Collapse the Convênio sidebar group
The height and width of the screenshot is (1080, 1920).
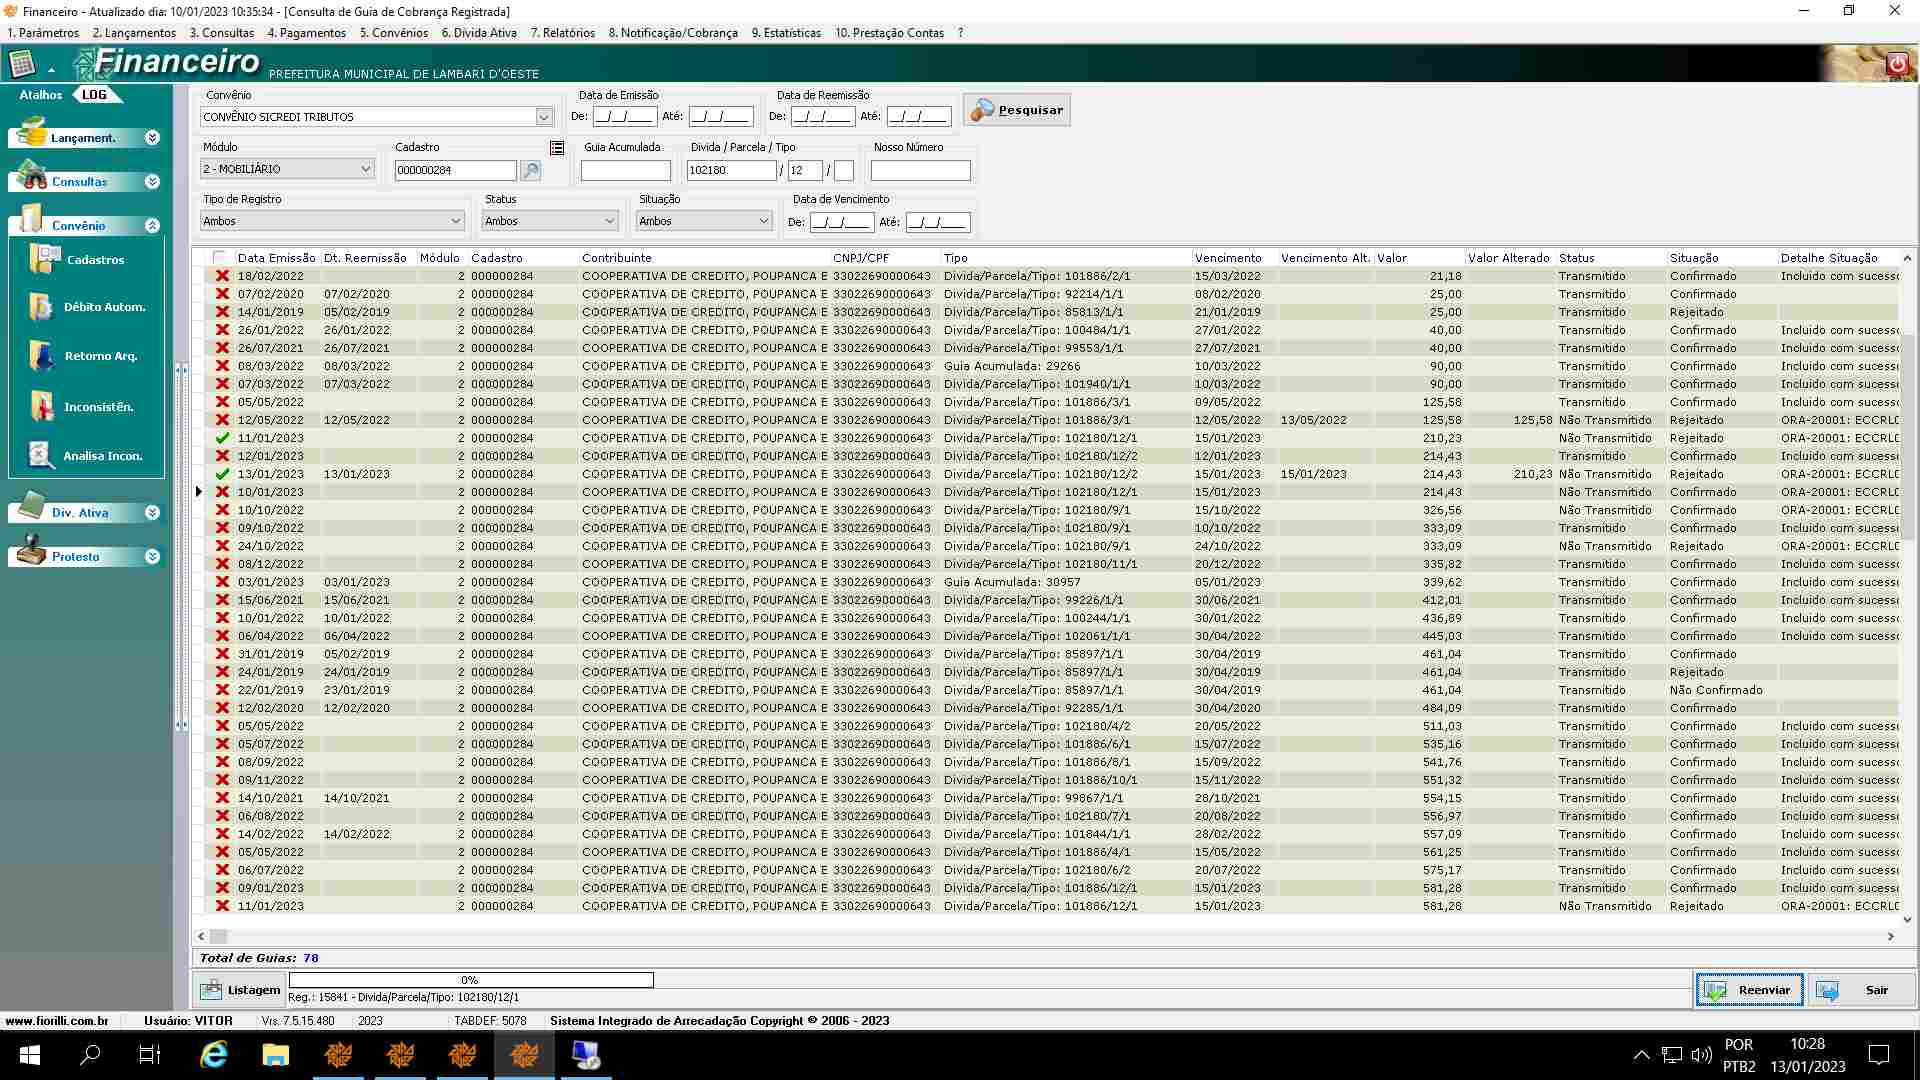(x=152, y=226)
